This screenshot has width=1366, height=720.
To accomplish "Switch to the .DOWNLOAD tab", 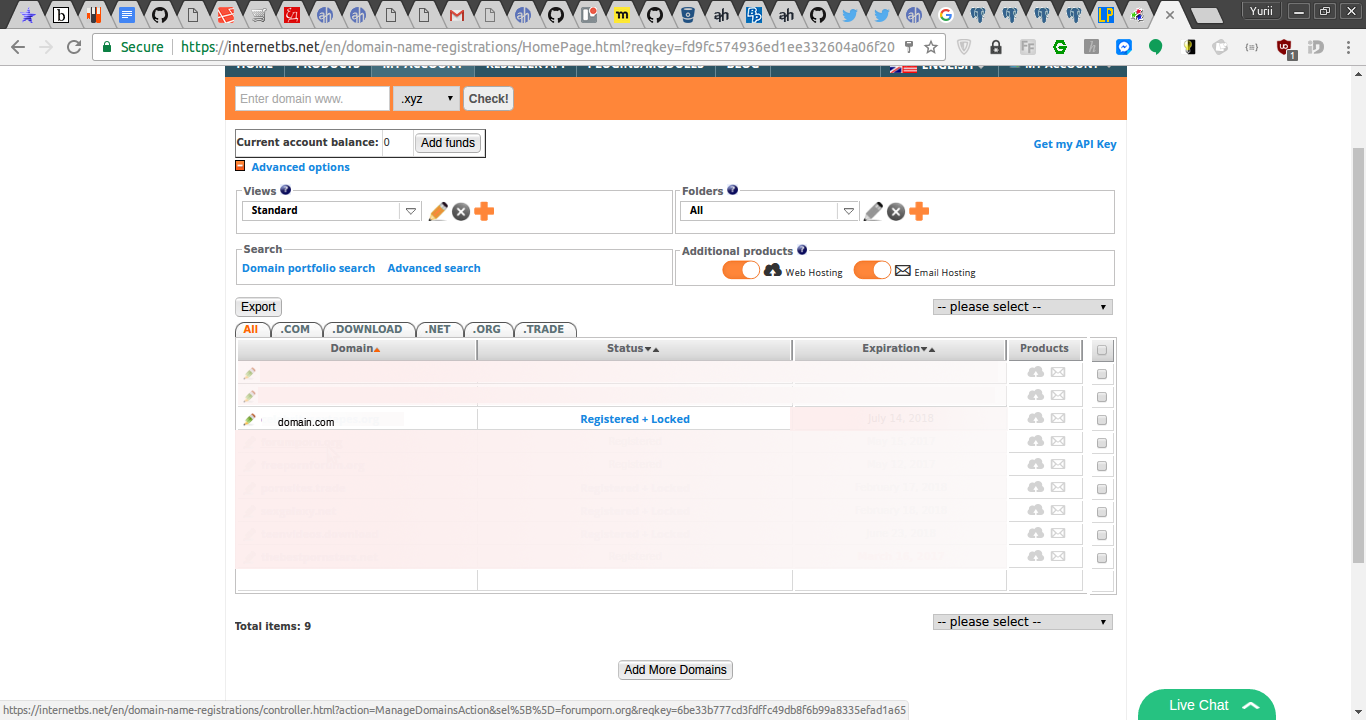I will 367,329.
